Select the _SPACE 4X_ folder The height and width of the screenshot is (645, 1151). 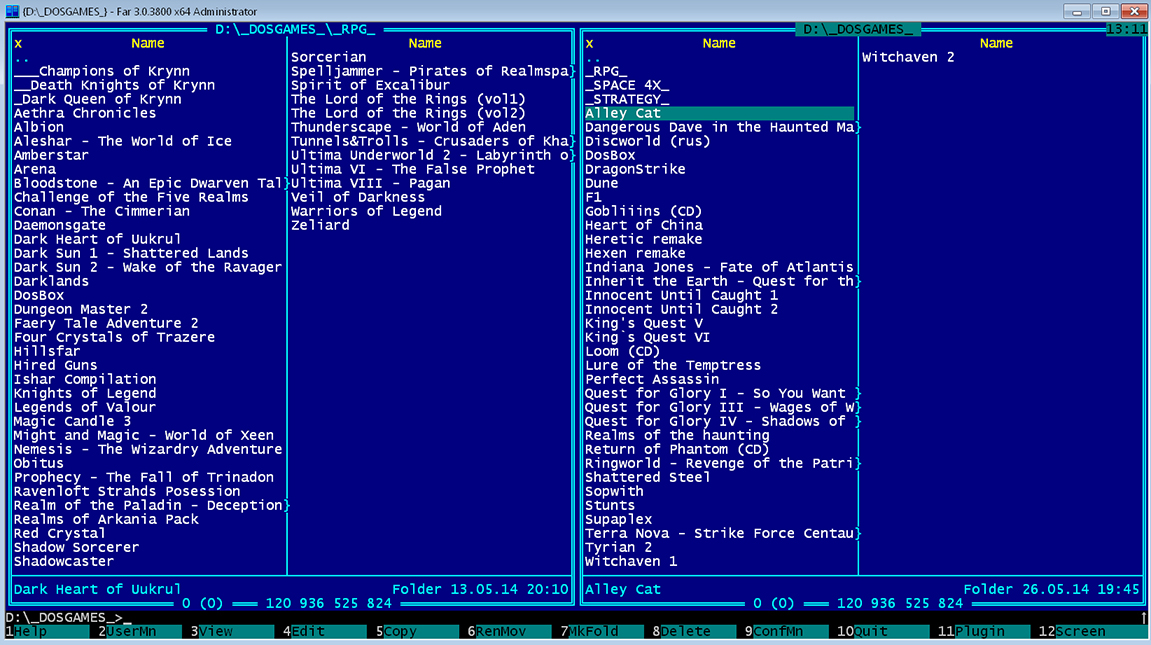point(627,85)
